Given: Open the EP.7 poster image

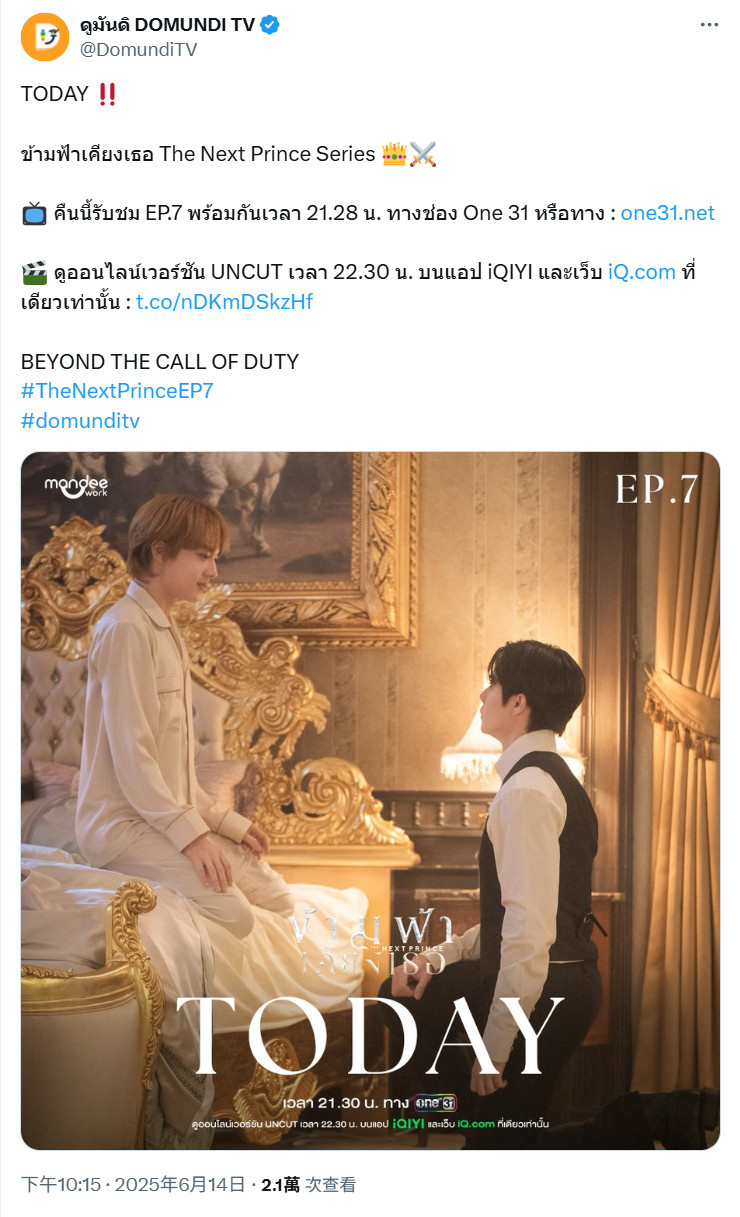Looking at the screenshot, I should pos(370,801).
